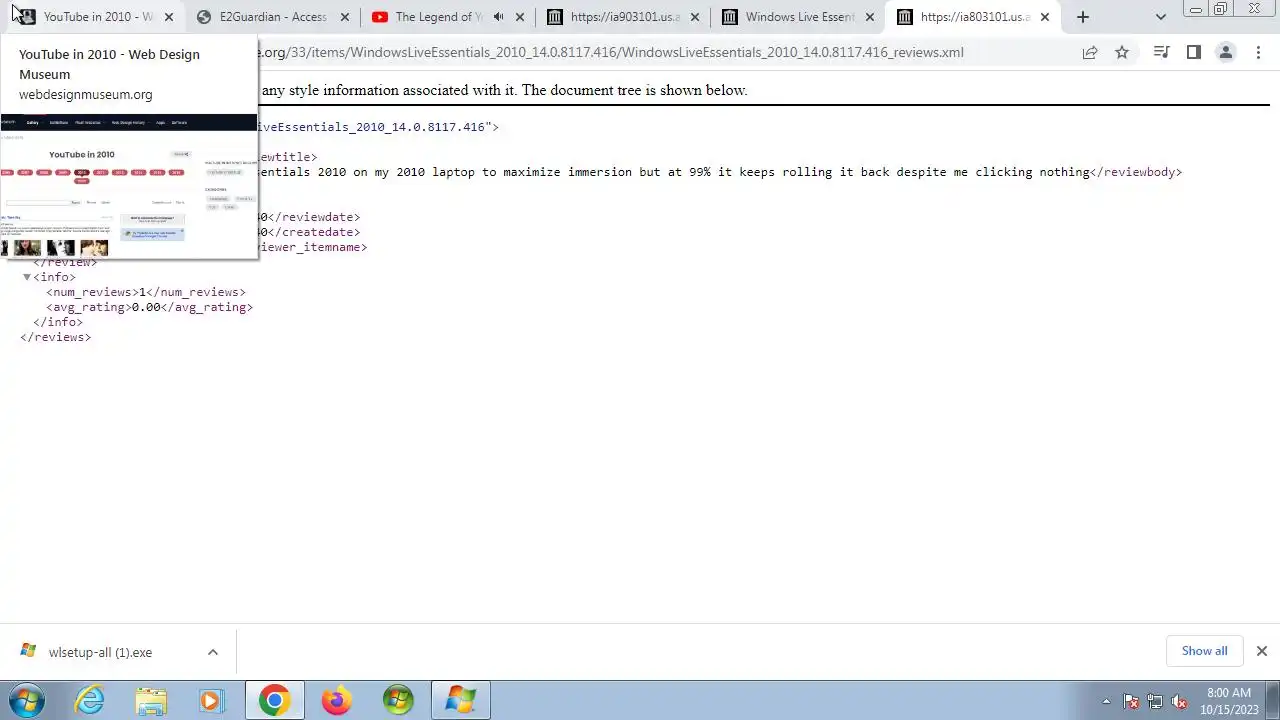
Task: Click the YouTube 2010 tab preview thumbnail
Action: (129, 186)
